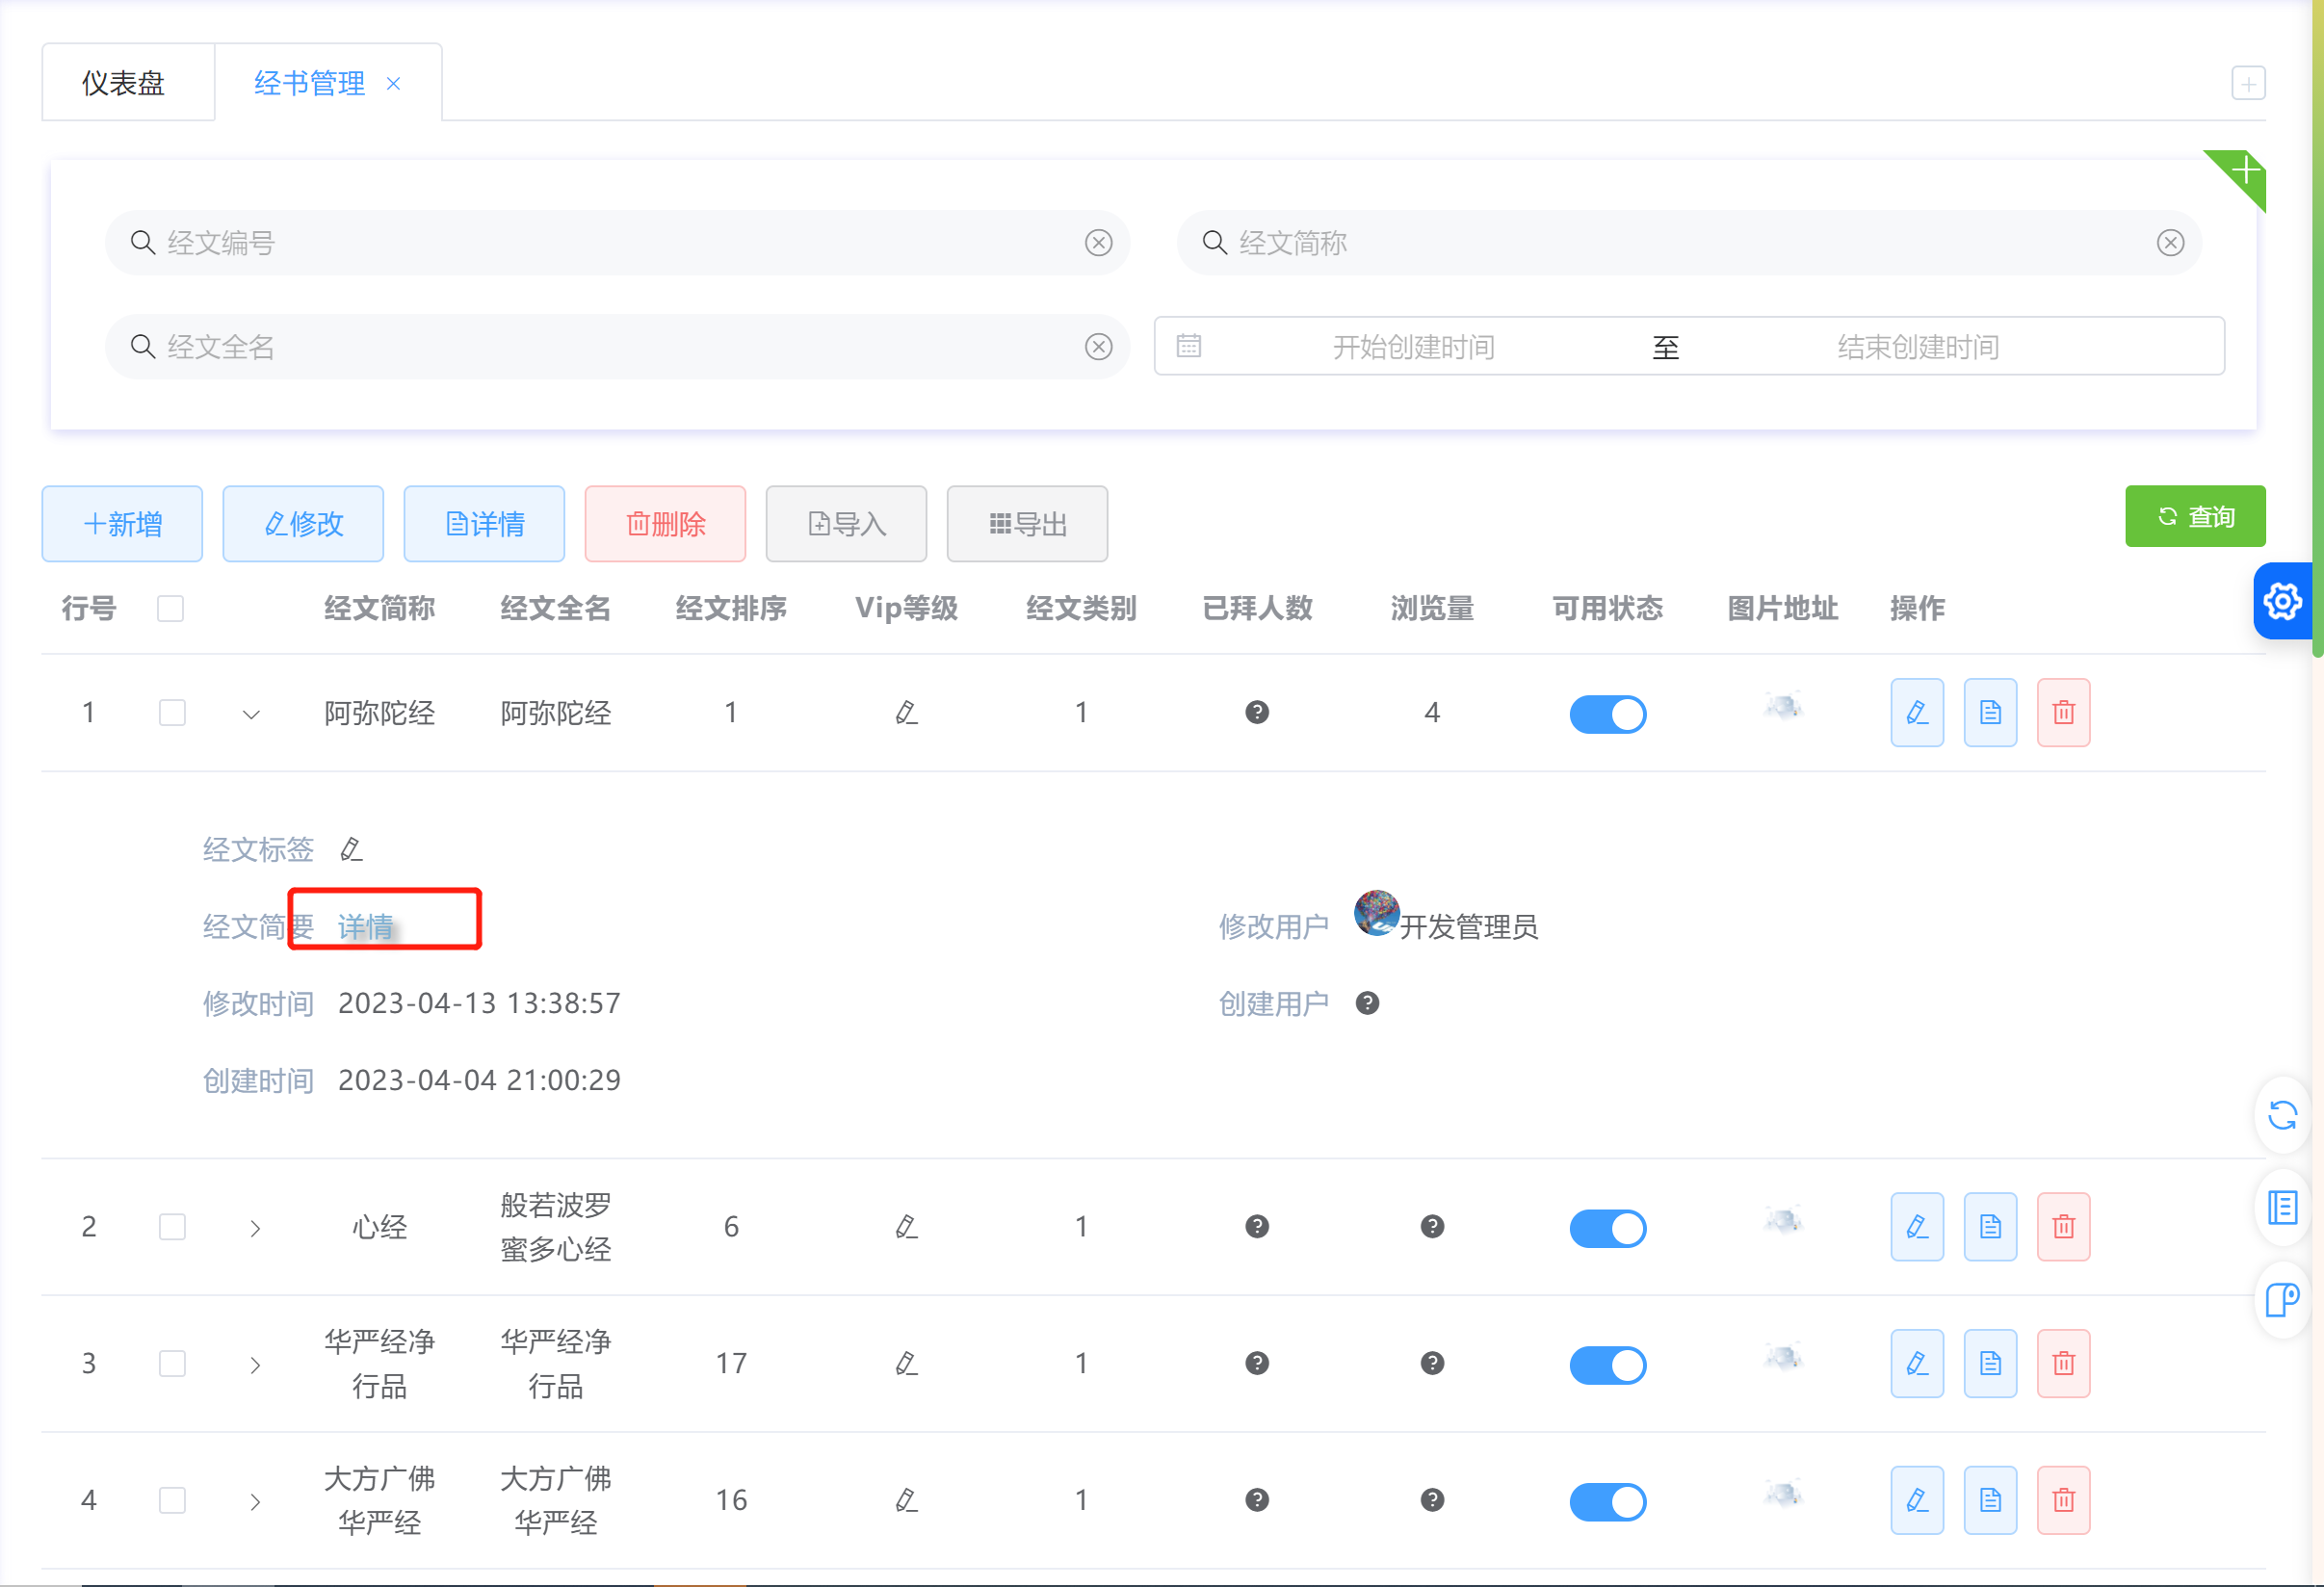Click the edit pencil icon in row 心经
The width and height of the screenshot is (2324, 1587).
coord(1916,1226)
